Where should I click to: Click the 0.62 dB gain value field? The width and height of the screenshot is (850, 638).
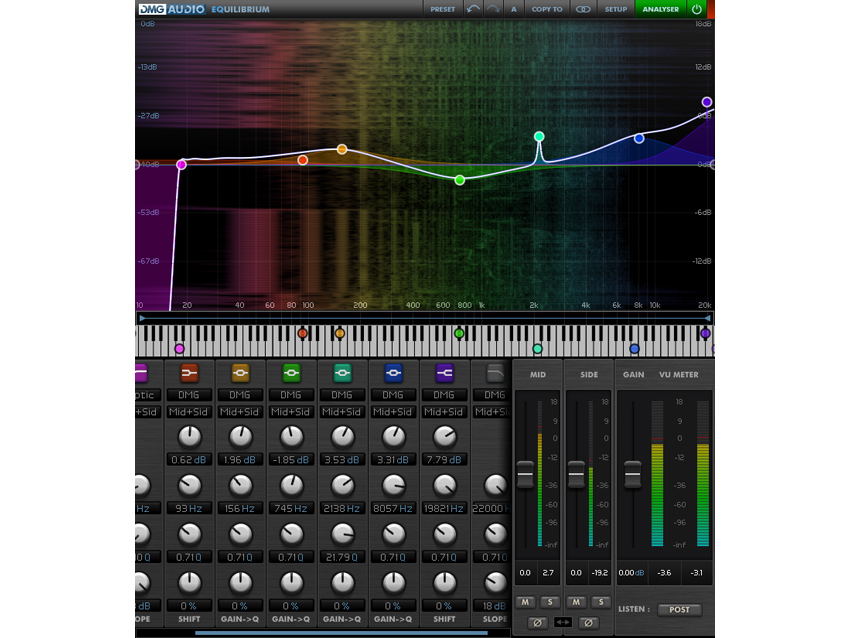click(189, 460)
